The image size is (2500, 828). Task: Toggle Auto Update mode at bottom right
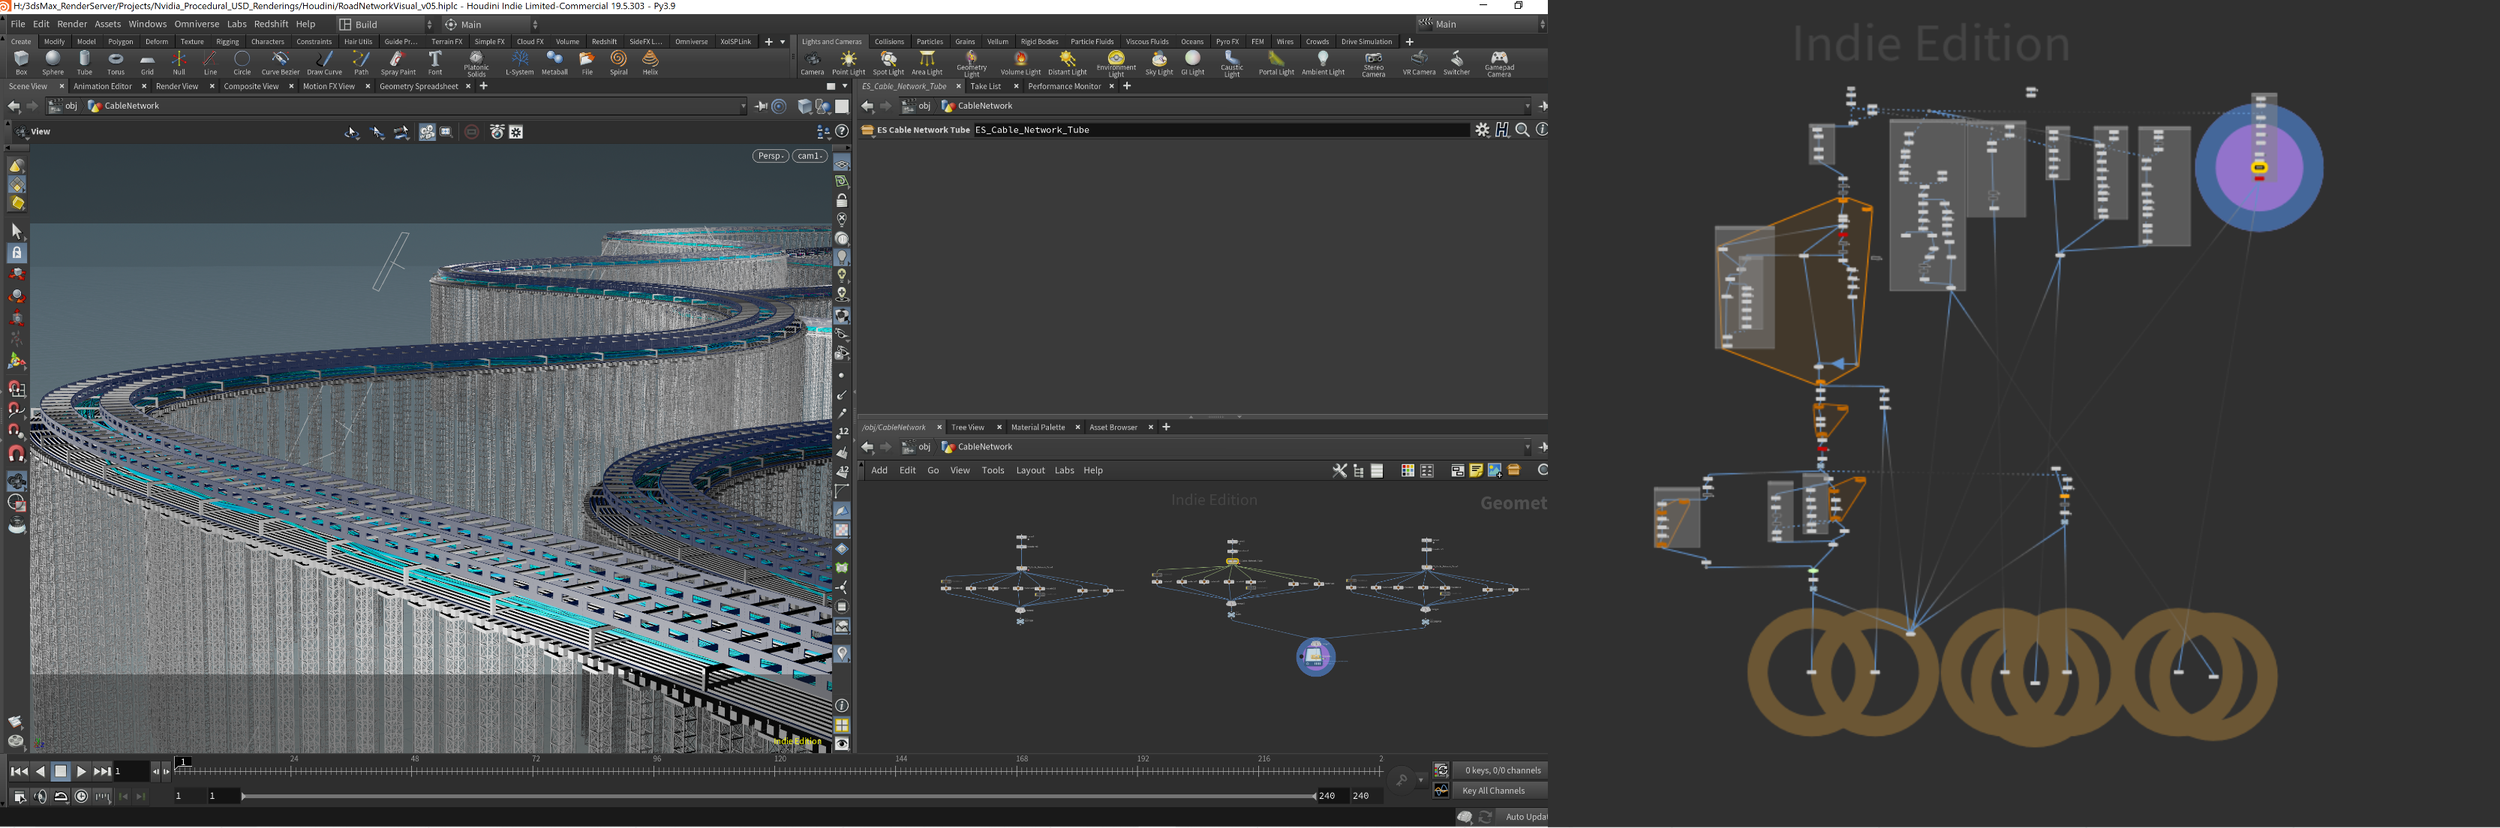[1524, 817]
